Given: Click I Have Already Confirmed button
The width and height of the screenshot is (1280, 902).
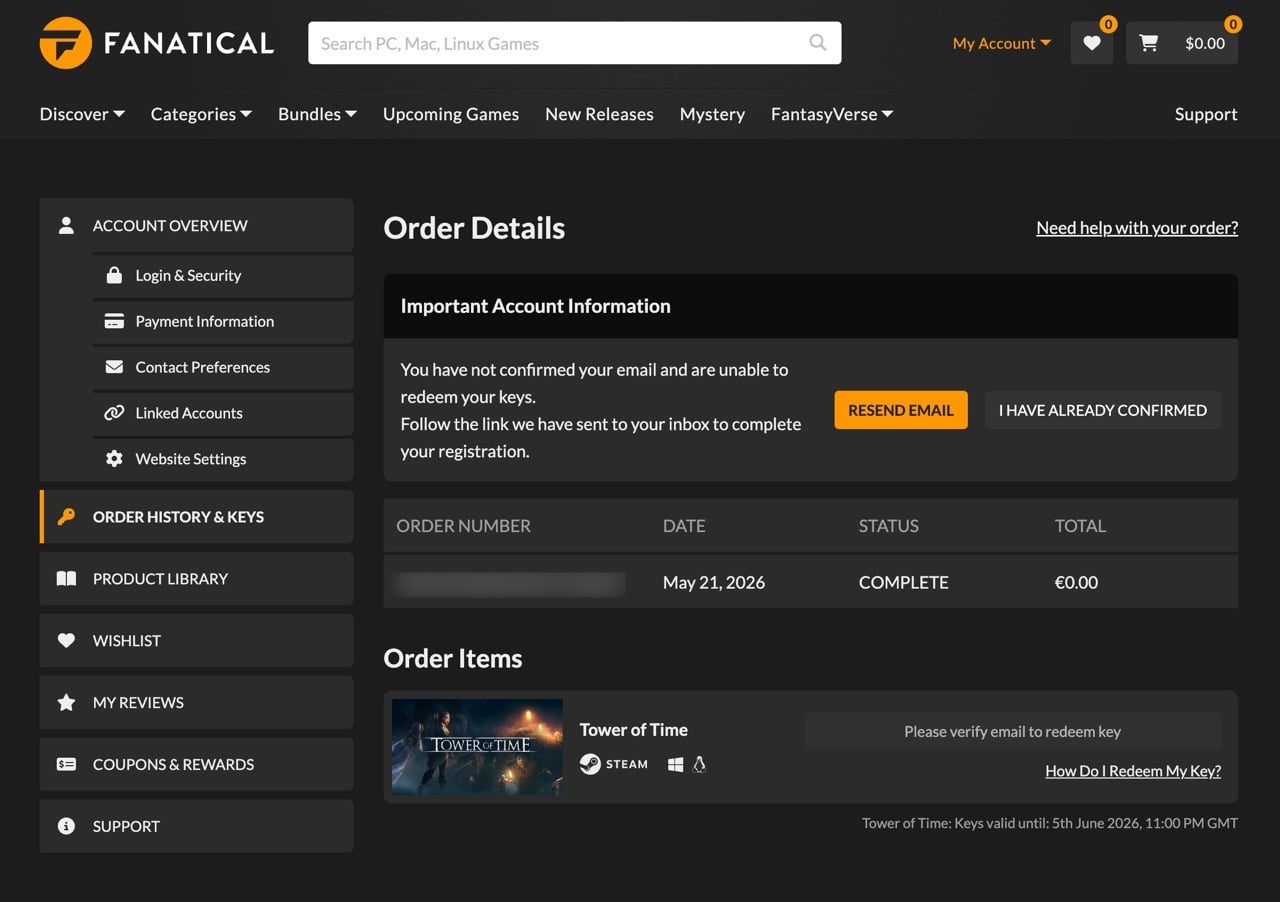Looking at the screenshot, I should point(1103,410).
